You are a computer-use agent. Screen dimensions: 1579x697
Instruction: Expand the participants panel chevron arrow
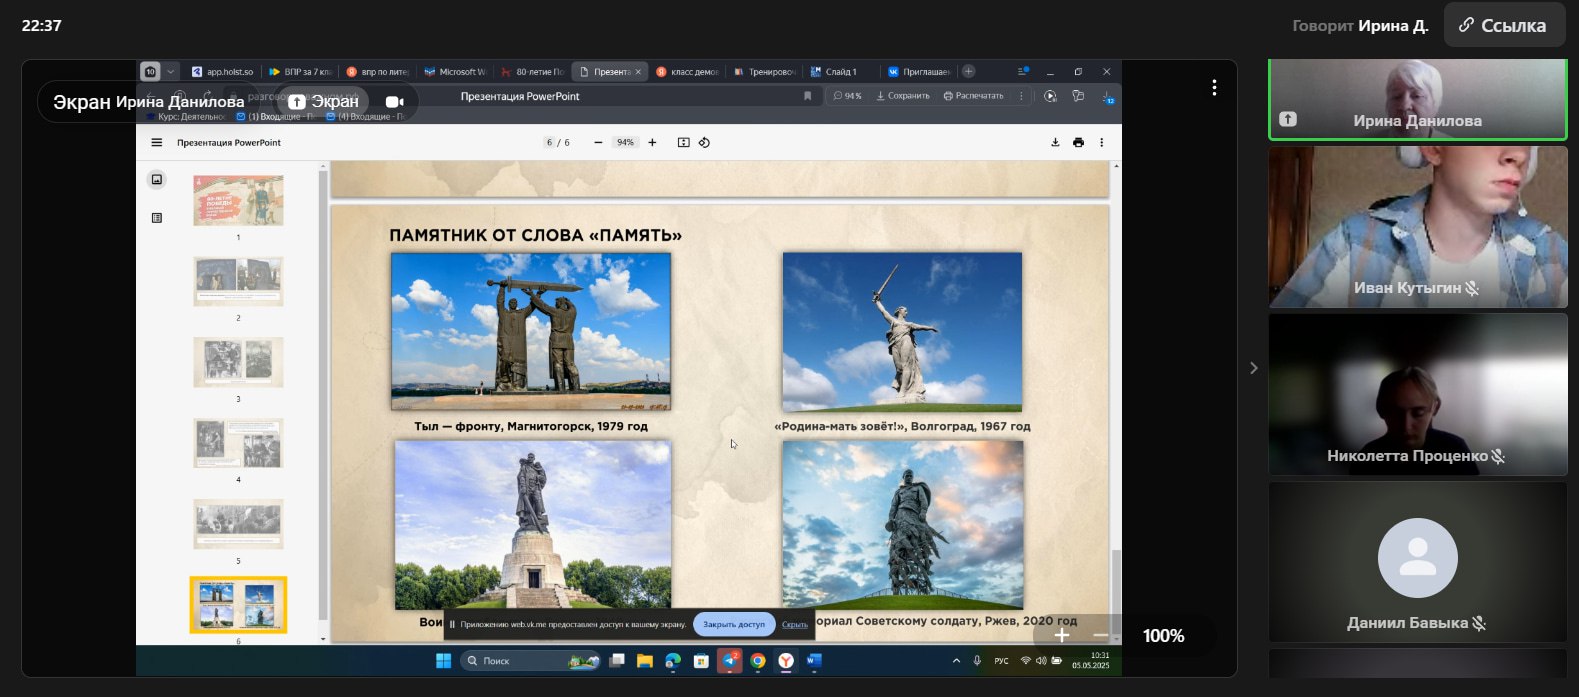point(1253,368)
